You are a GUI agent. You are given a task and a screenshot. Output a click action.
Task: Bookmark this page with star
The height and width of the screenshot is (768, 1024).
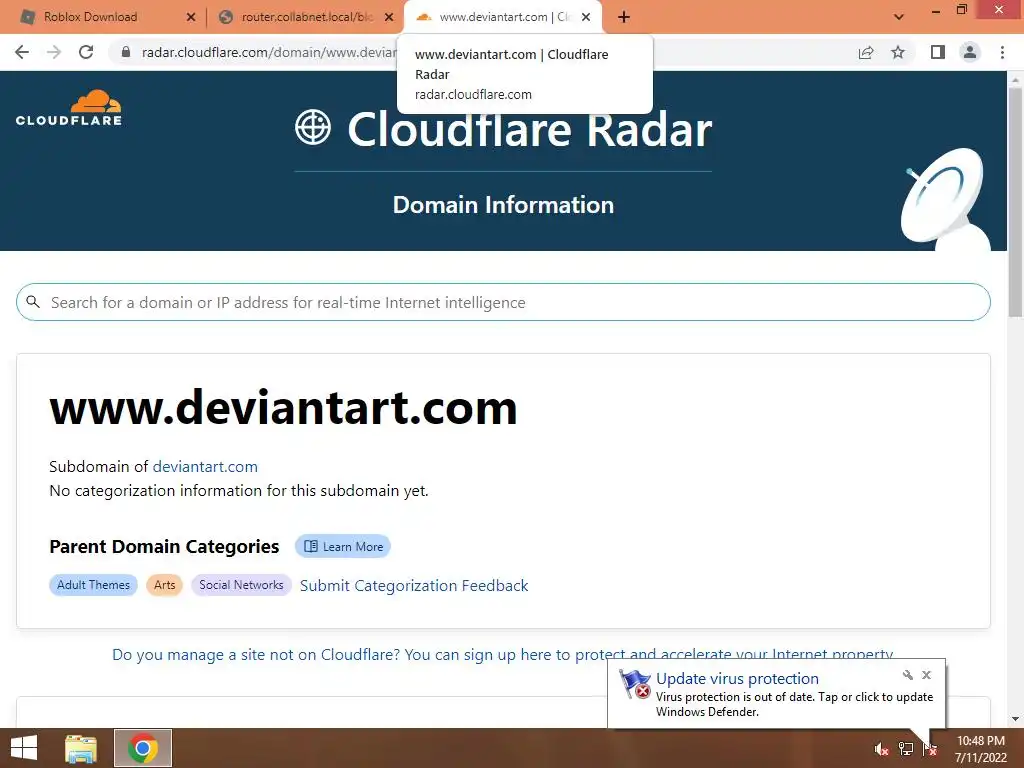[898, 52]
